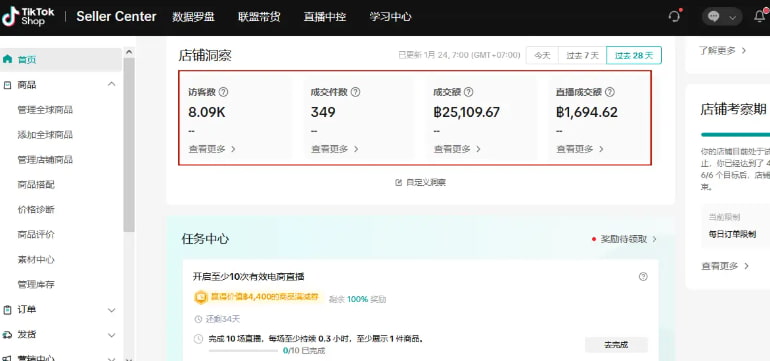Open 管理店铺商品 in the sidebar
Screen dimensions: 770x361
[x=45, y=160]
